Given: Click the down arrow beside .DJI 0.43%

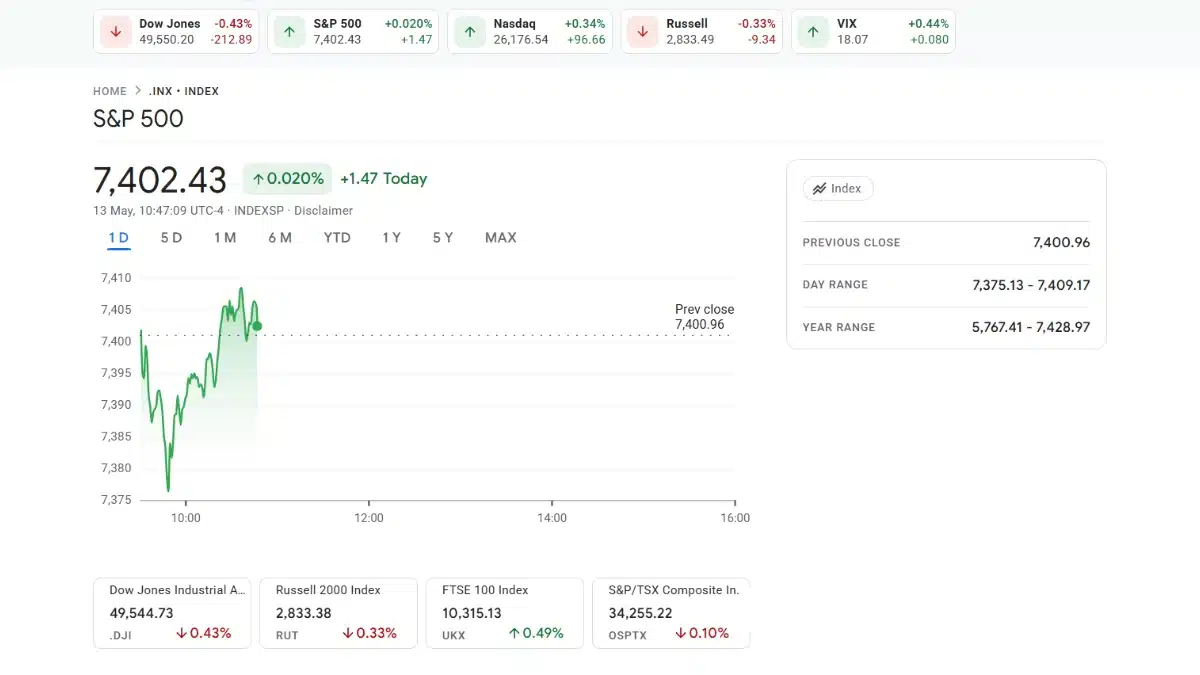Looking at the screenshot, I should [182, 633].
